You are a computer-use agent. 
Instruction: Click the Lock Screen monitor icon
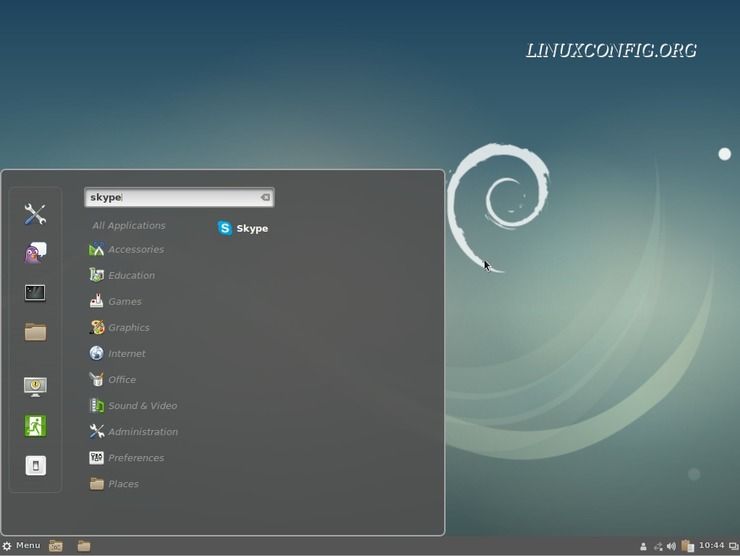pos(35,386)
